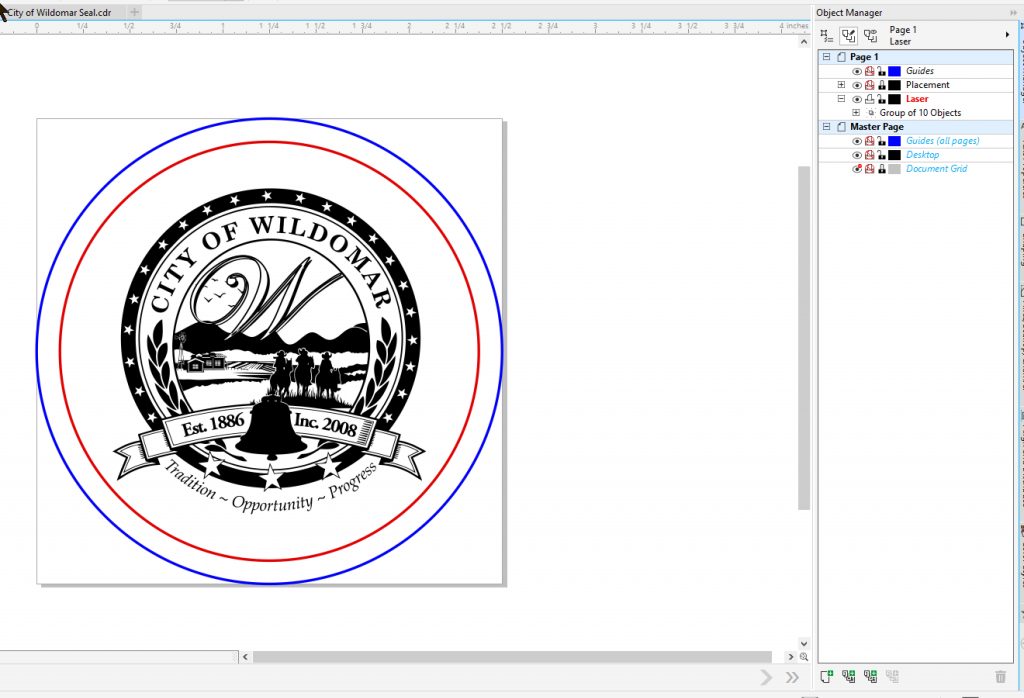This screenshot has width=1024, height=698.
Task: Click the Page 1 page icon
Action: coord(841,57)
